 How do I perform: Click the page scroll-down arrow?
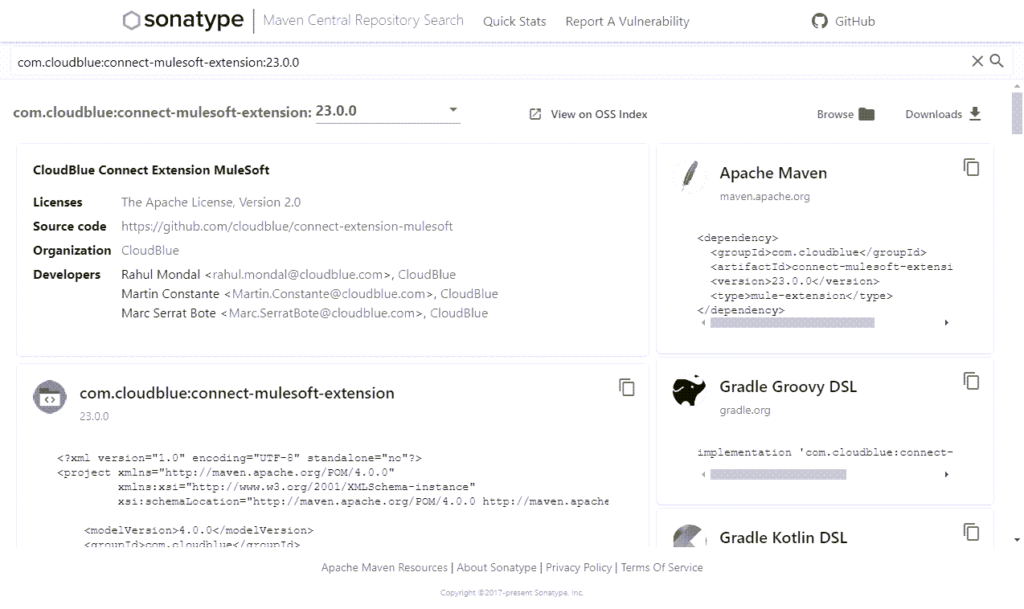tap(1017, 540)
